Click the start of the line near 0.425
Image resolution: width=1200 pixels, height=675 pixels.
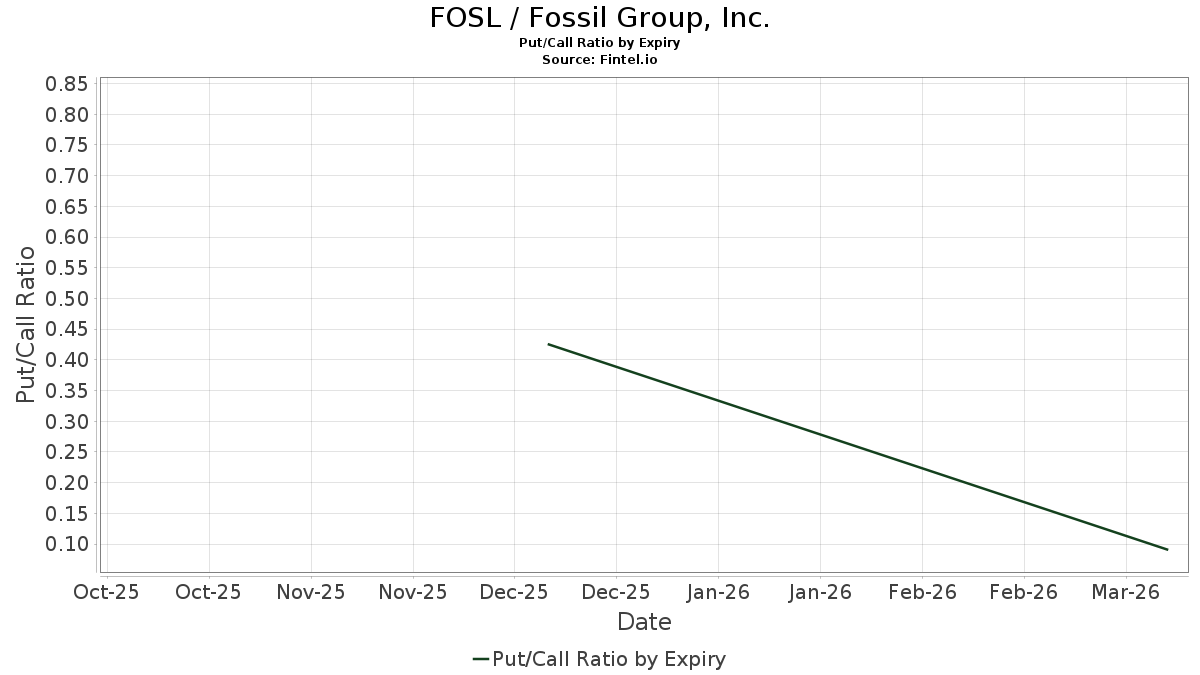click(549, 344)
